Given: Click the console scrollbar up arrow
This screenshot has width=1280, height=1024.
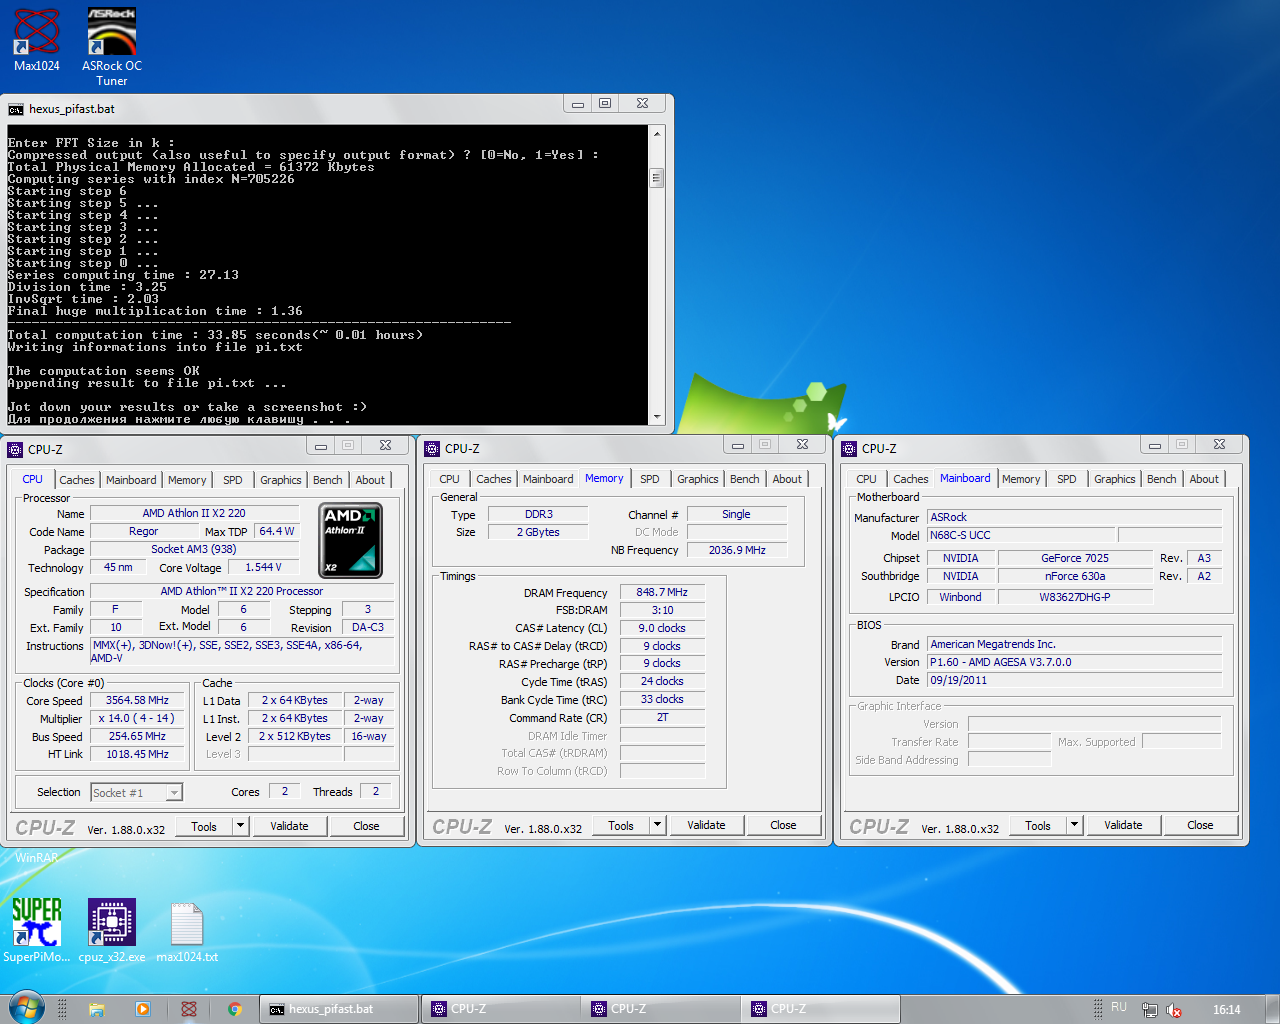Looking at the screenshot, I should tap(657, 133).
